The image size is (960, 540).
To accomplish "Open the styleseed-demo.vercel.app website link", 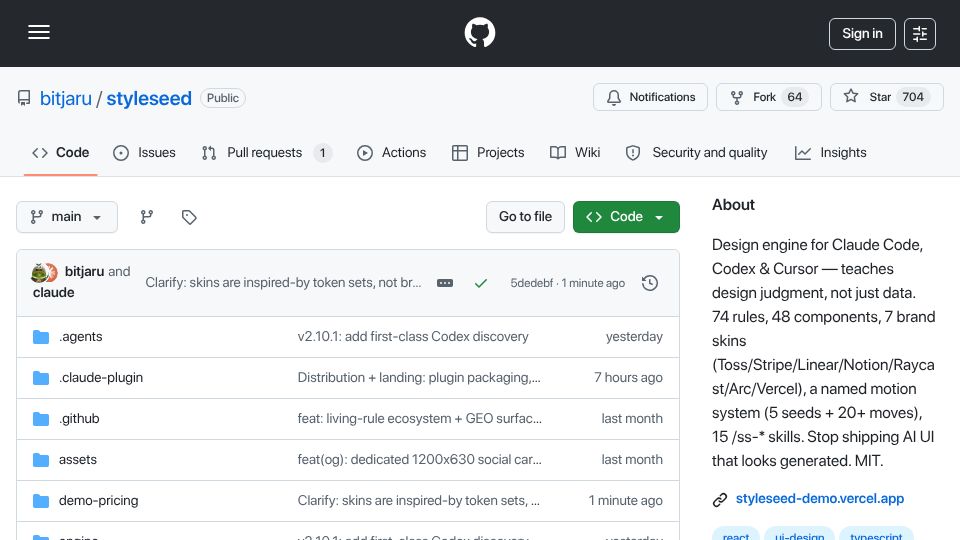I will [820, 498].
